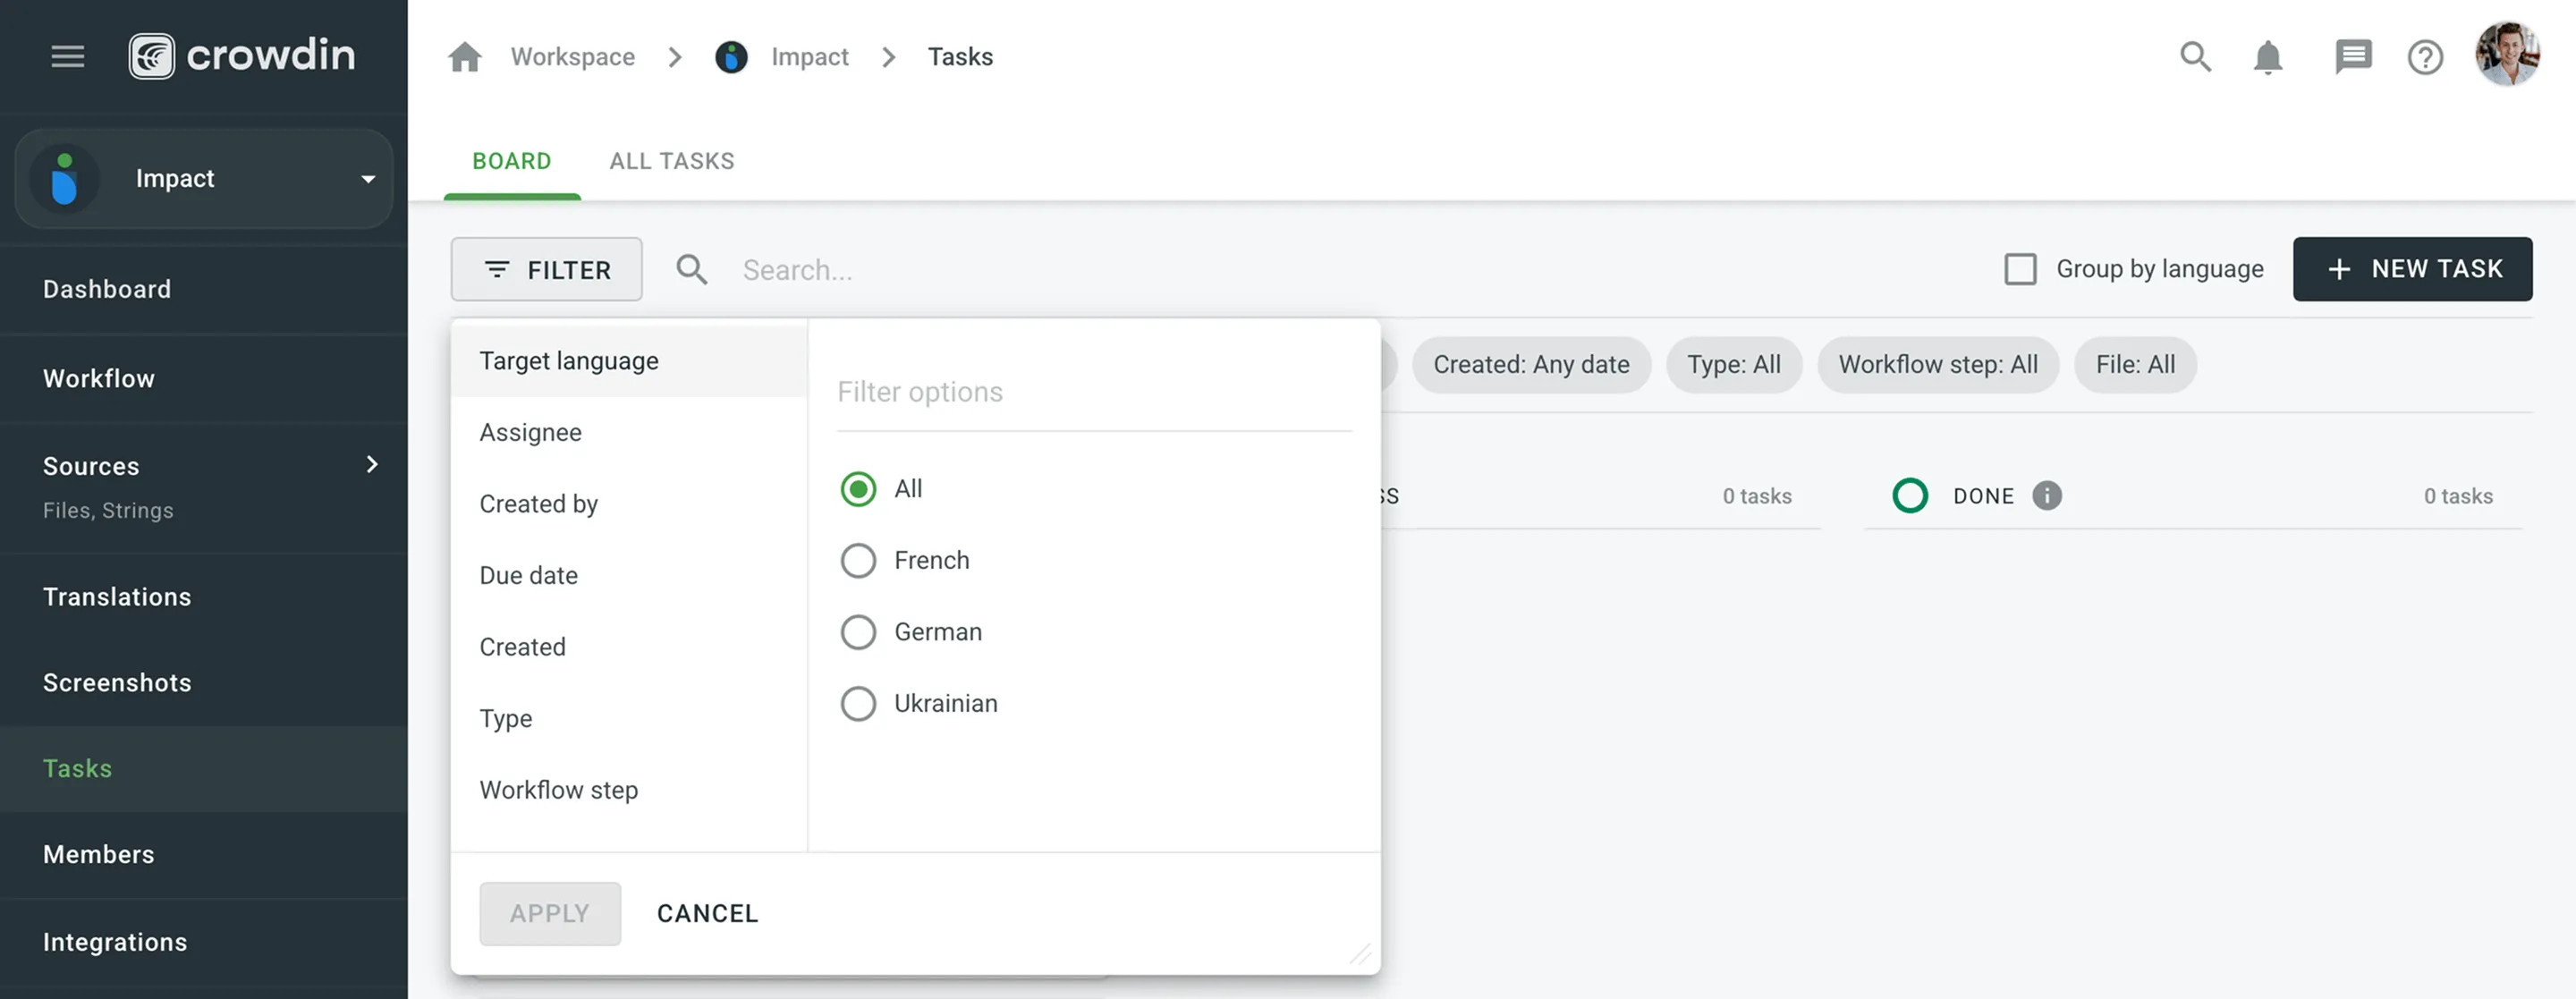
Task: Click the Crowdin logo
Action: 242,55
